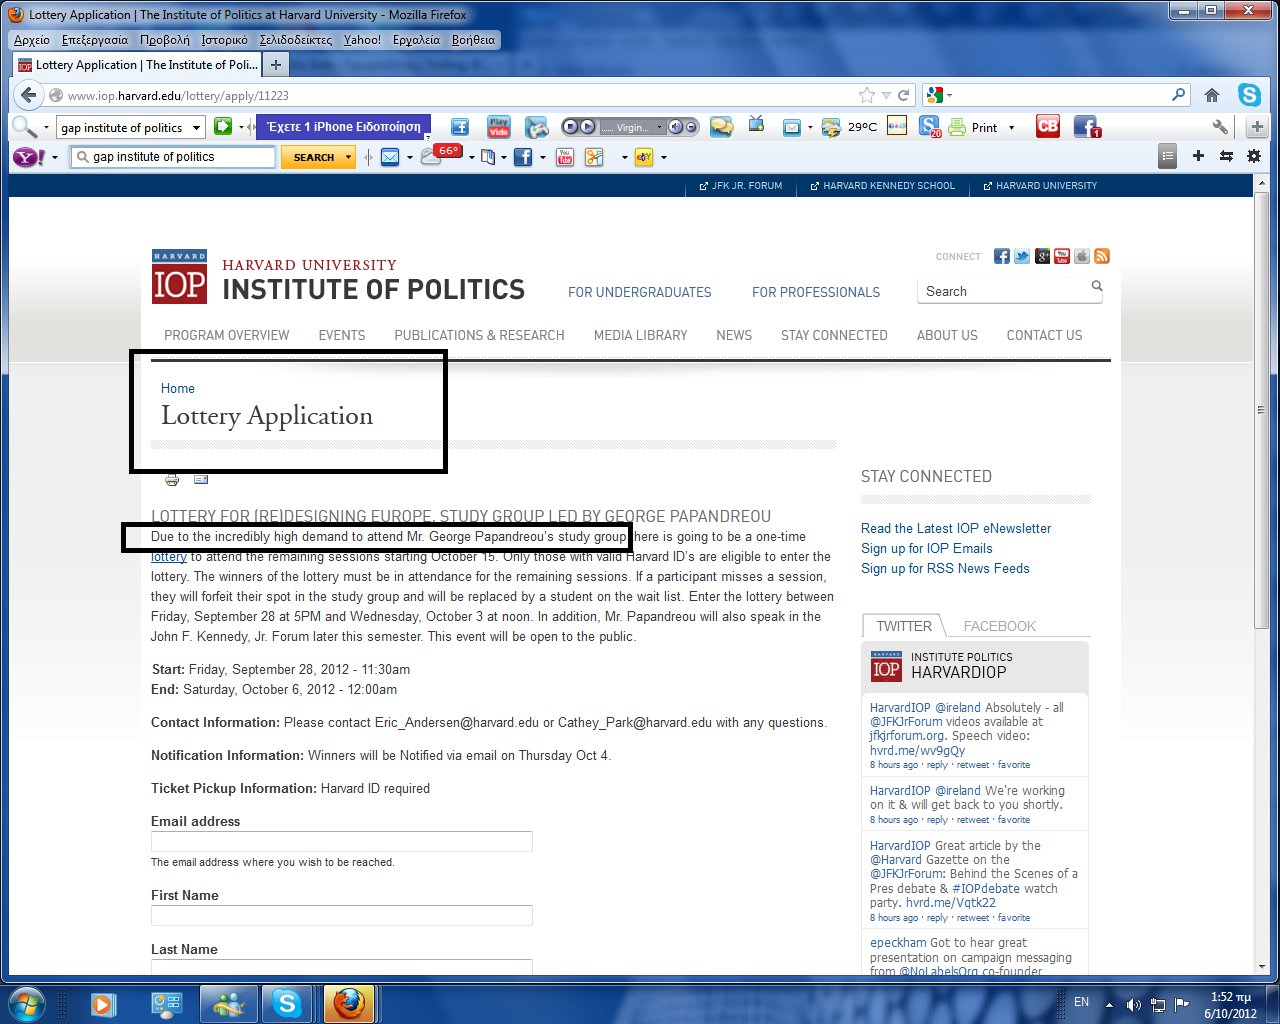Open IOP Twitter page from Connect icons

point(1022,256)
